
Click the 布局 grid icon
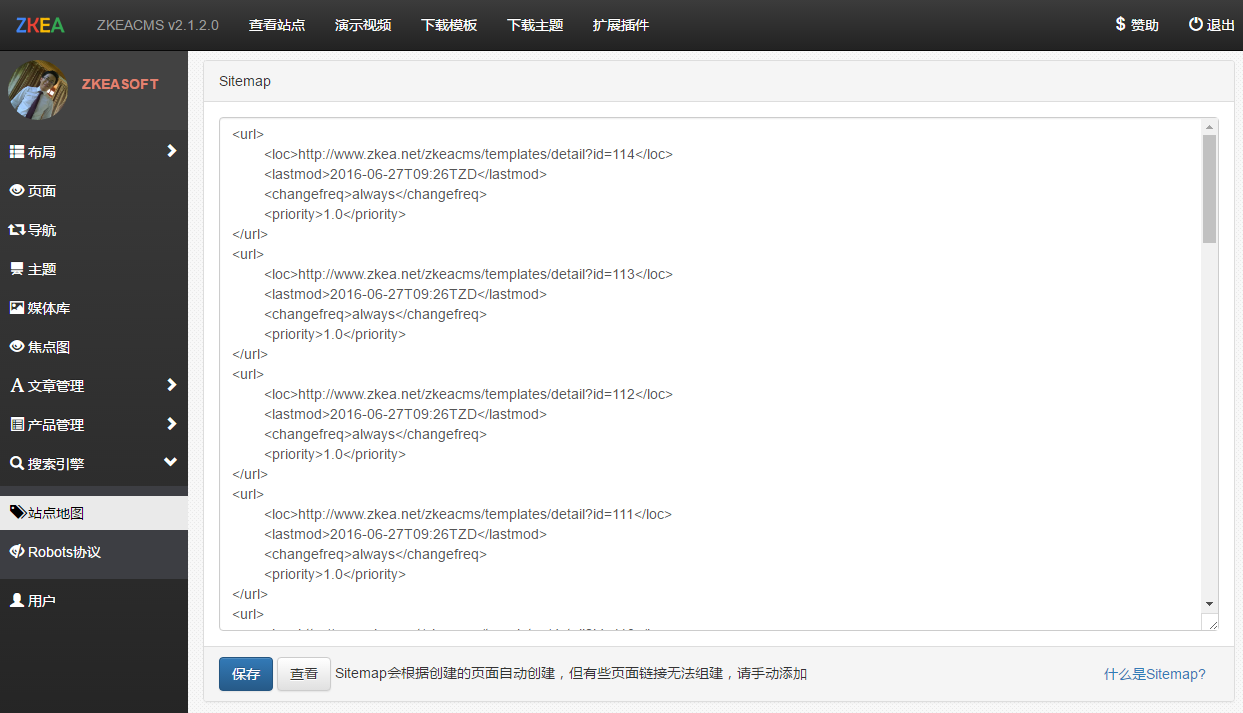click(17, 151)
